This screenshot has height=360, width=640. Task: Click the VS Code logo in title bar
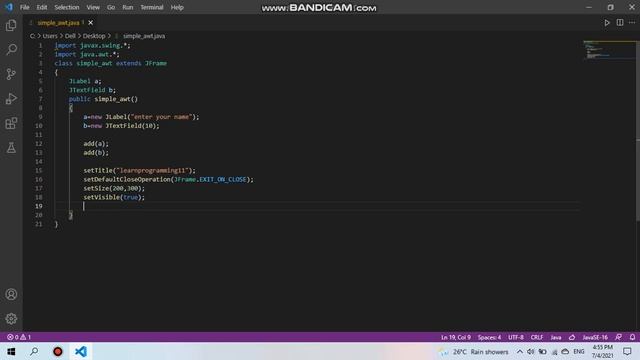tap(9, 7)
